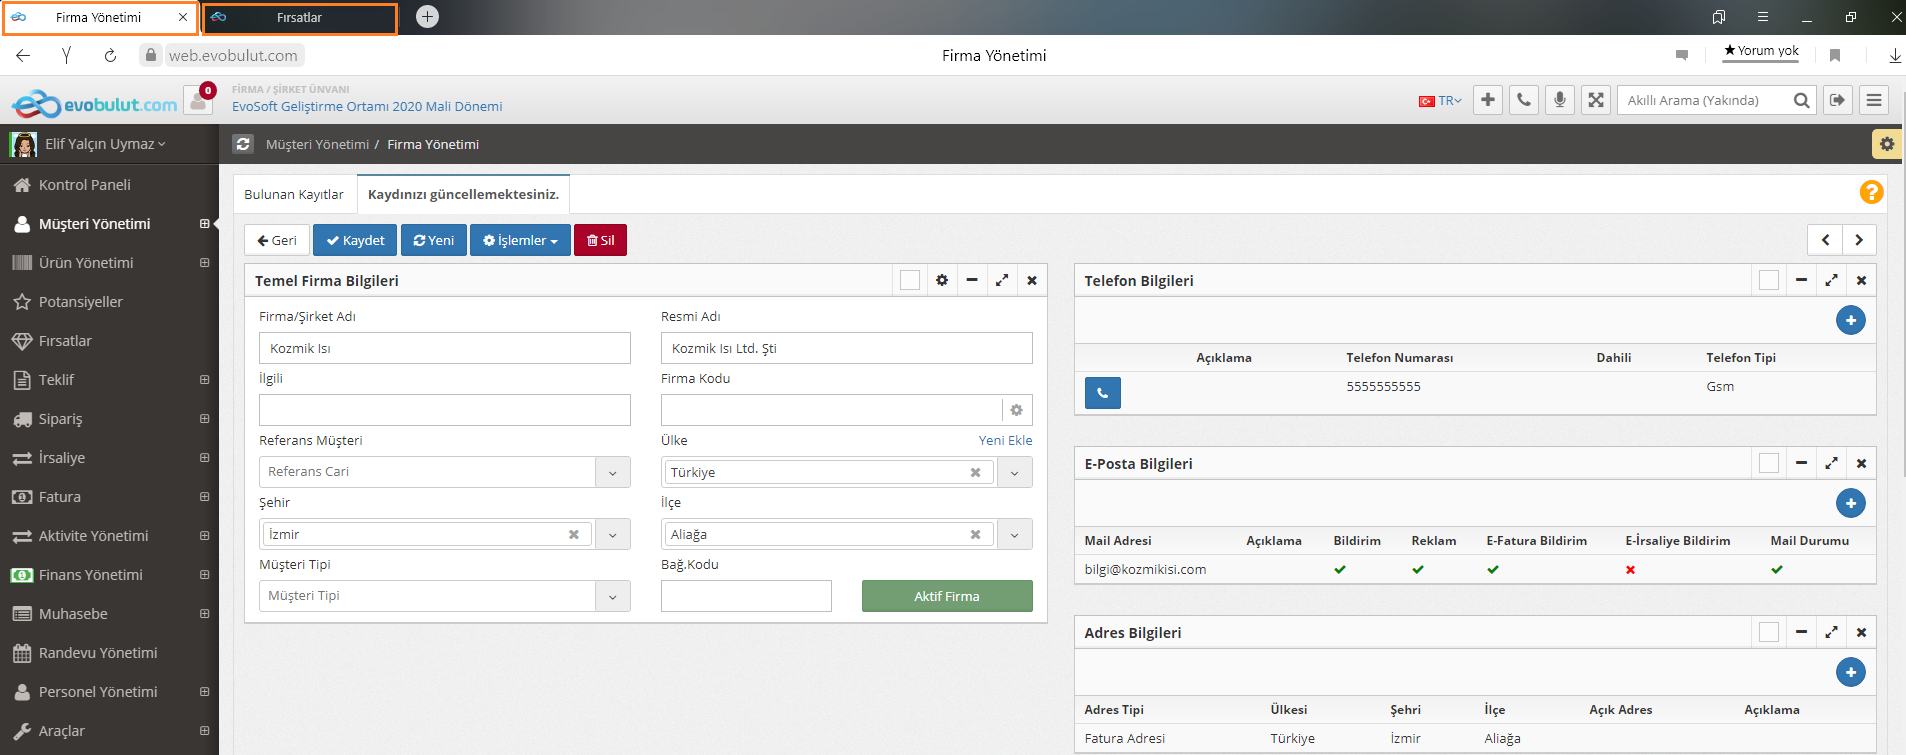1906x755 pixels.
Task: Open Fırsatlar in the left sidebar
Action: pyautogui.click(x=65, y=341)
